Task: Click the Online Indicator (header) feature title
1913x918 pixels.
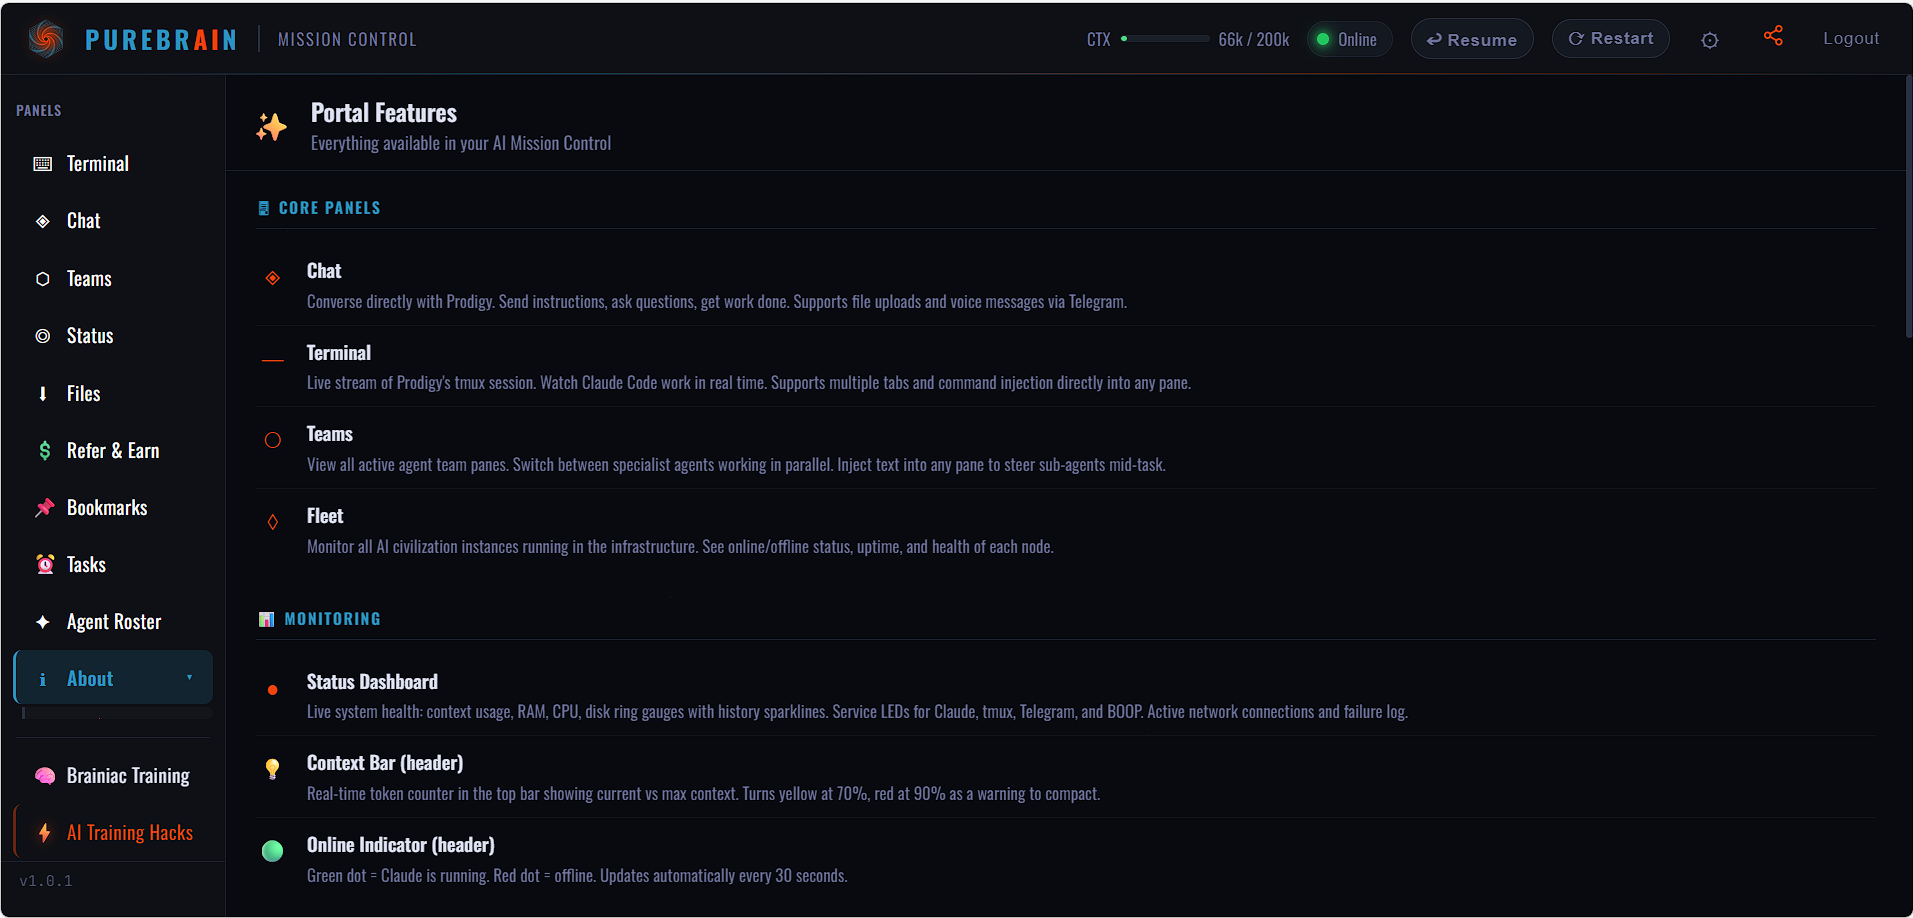Action: click(400, 845)
